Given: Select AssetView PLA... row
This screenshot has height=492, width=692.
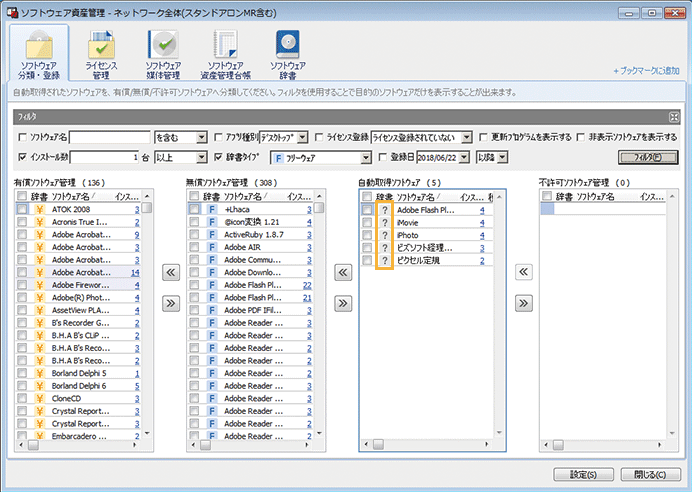Looking at the screenshot, I should [78, 310].
